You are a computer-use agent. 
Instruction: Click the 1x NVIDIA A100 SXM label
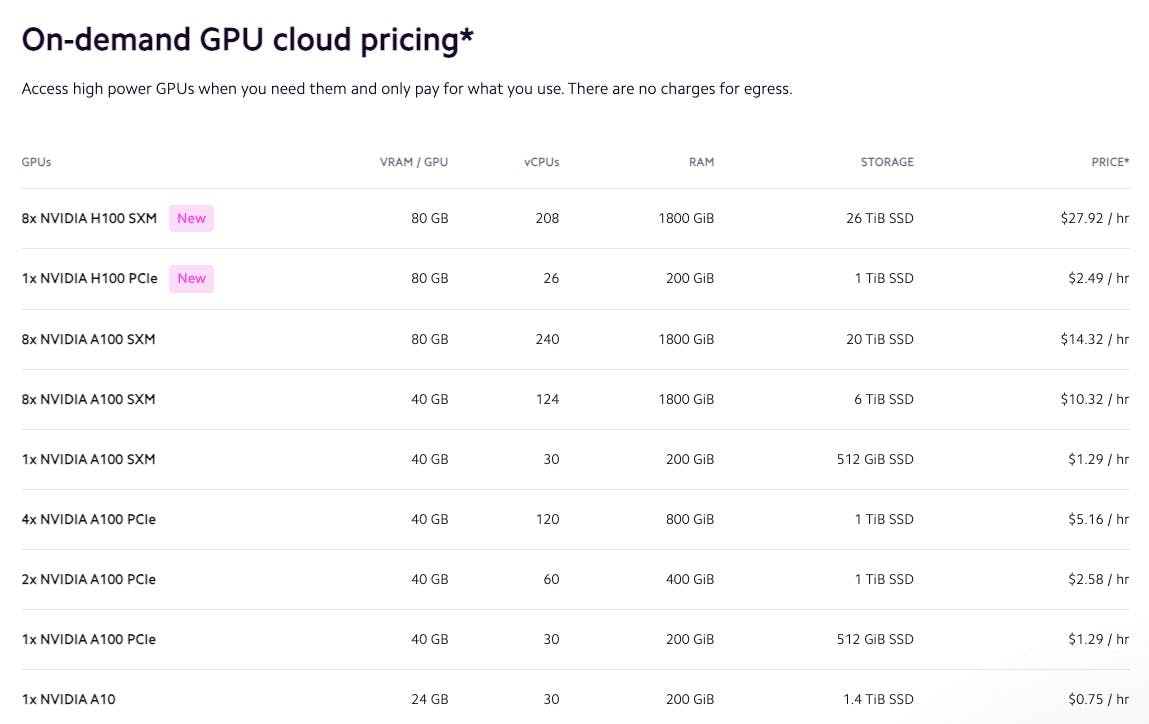coord(88,459)
